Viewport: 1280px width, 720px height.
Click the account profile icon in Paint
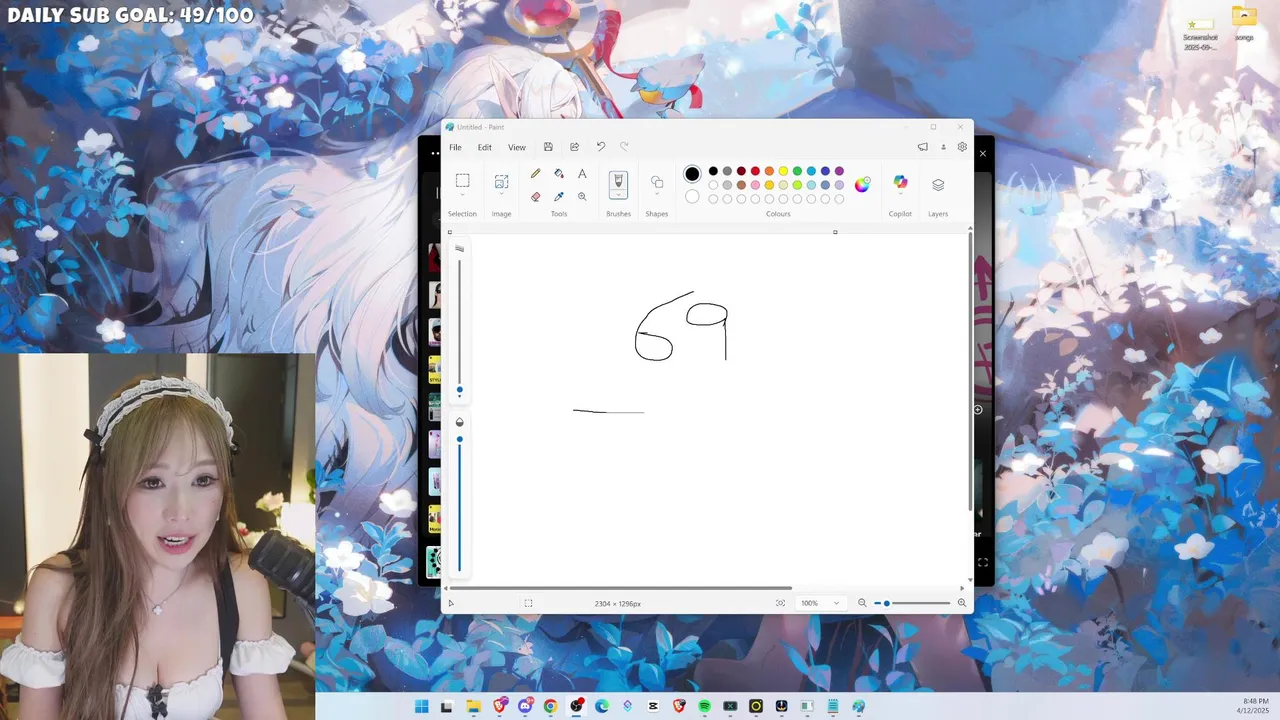943,147
